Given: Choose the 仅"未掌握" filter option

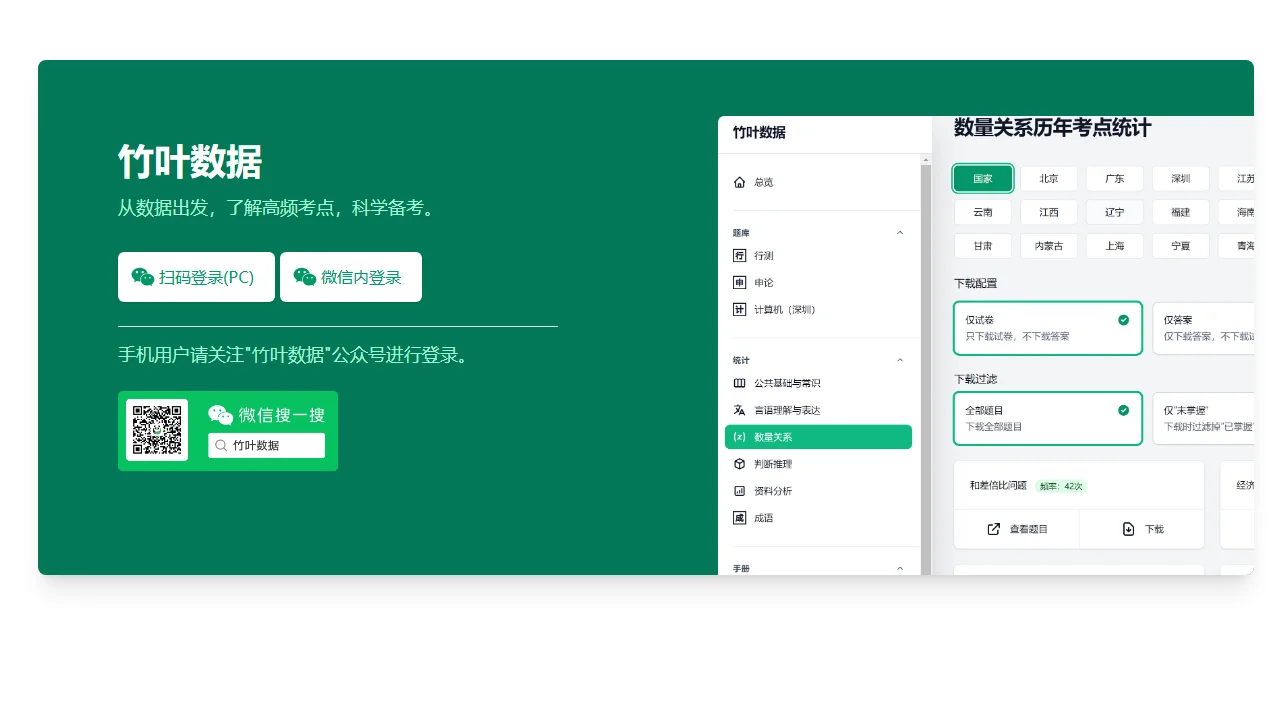Looking at the screenshot, I should [1205, 418].
